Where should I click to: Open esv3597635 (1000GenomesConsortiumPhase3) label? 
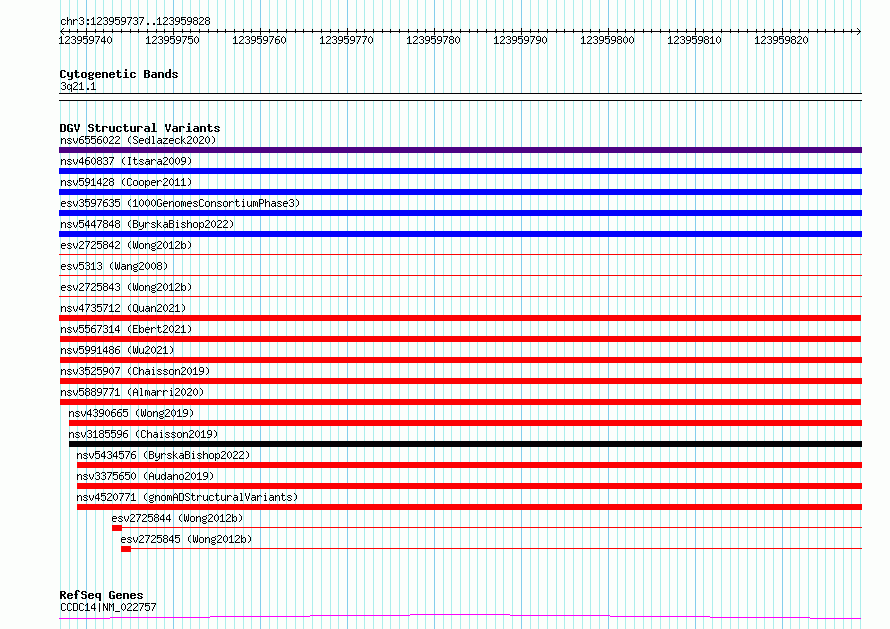click(x=180, y=203)
